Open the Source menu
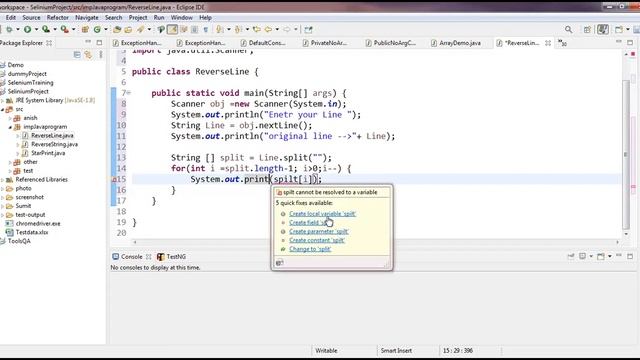Screen dimensions: 640x360 click(x=31, y=18)
